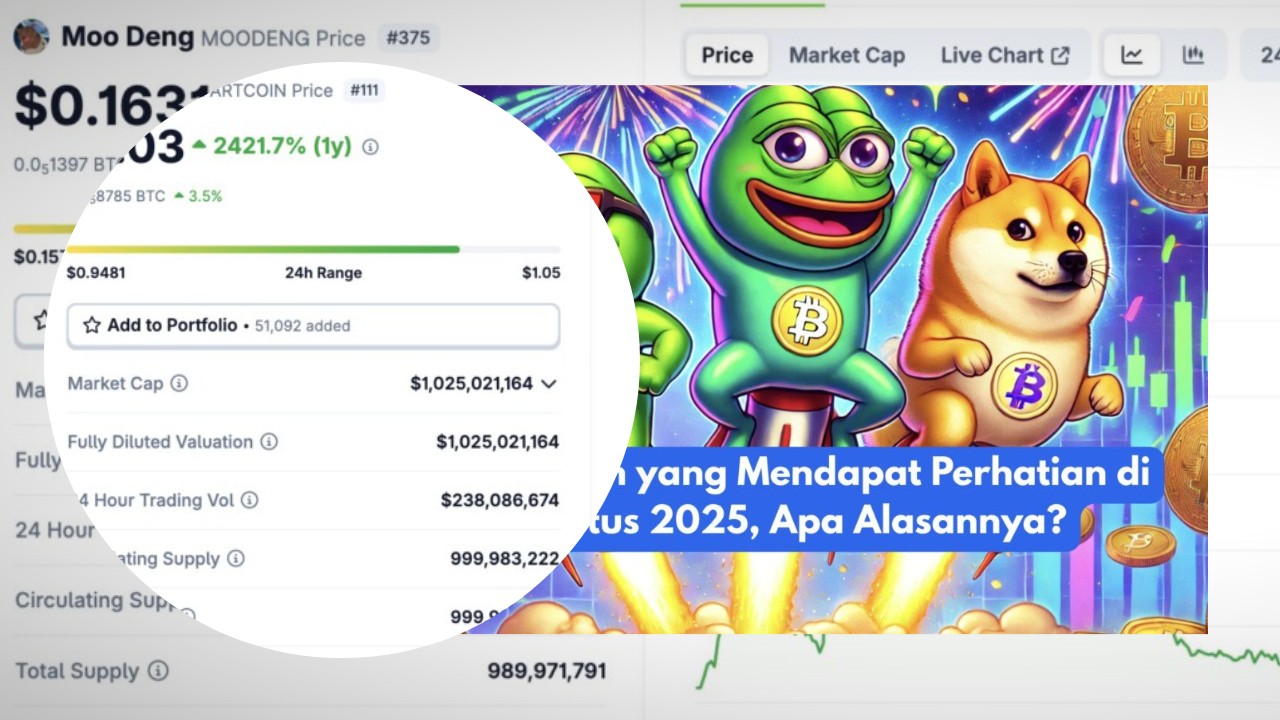
Task: Click the info icon beside 2421.7% (1y)
Action: point(370,147)
